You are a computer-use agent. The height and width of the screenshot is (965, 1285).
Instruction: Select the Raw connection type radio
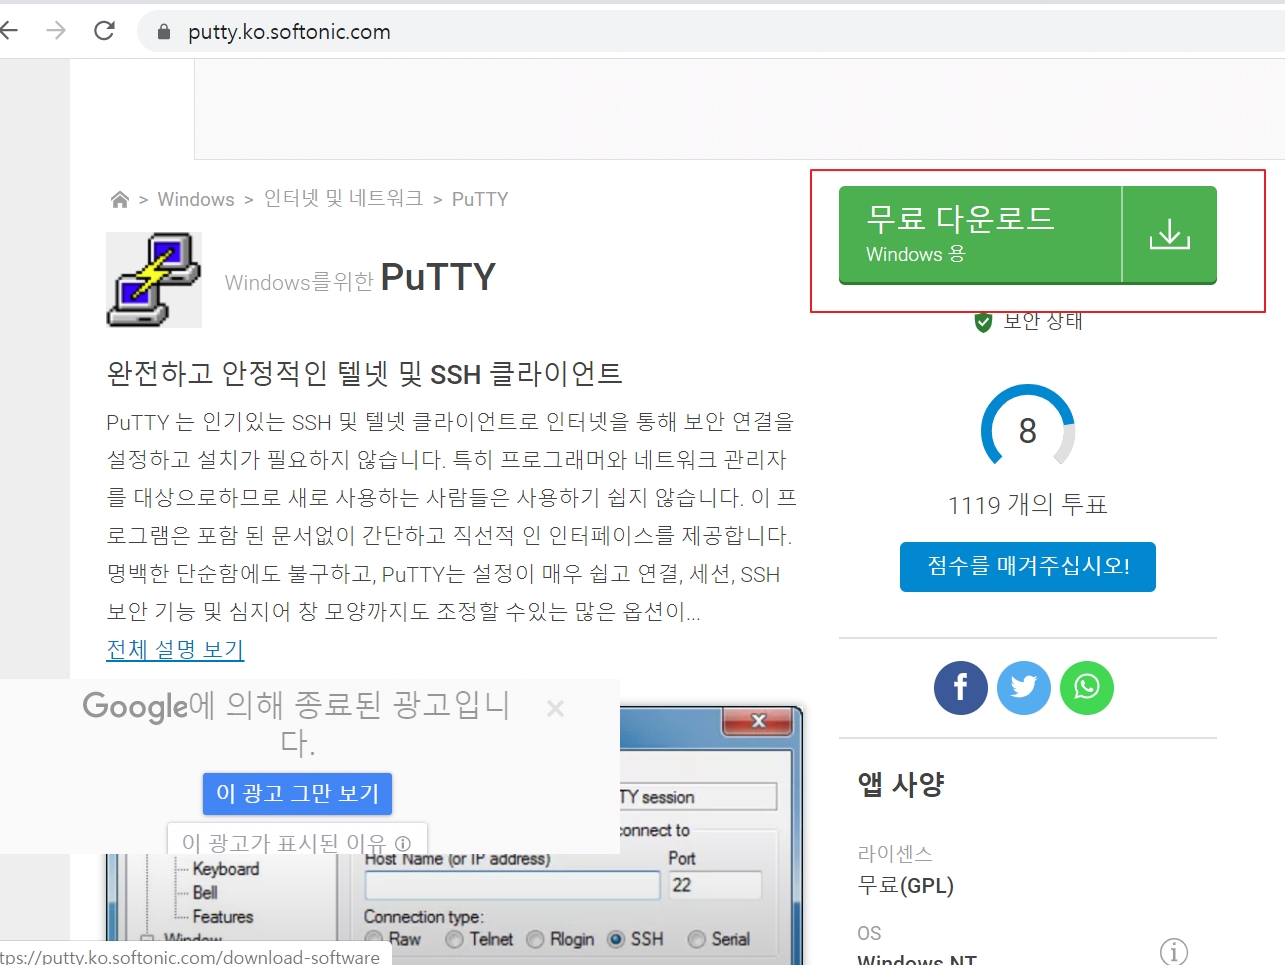coord(374,939)
